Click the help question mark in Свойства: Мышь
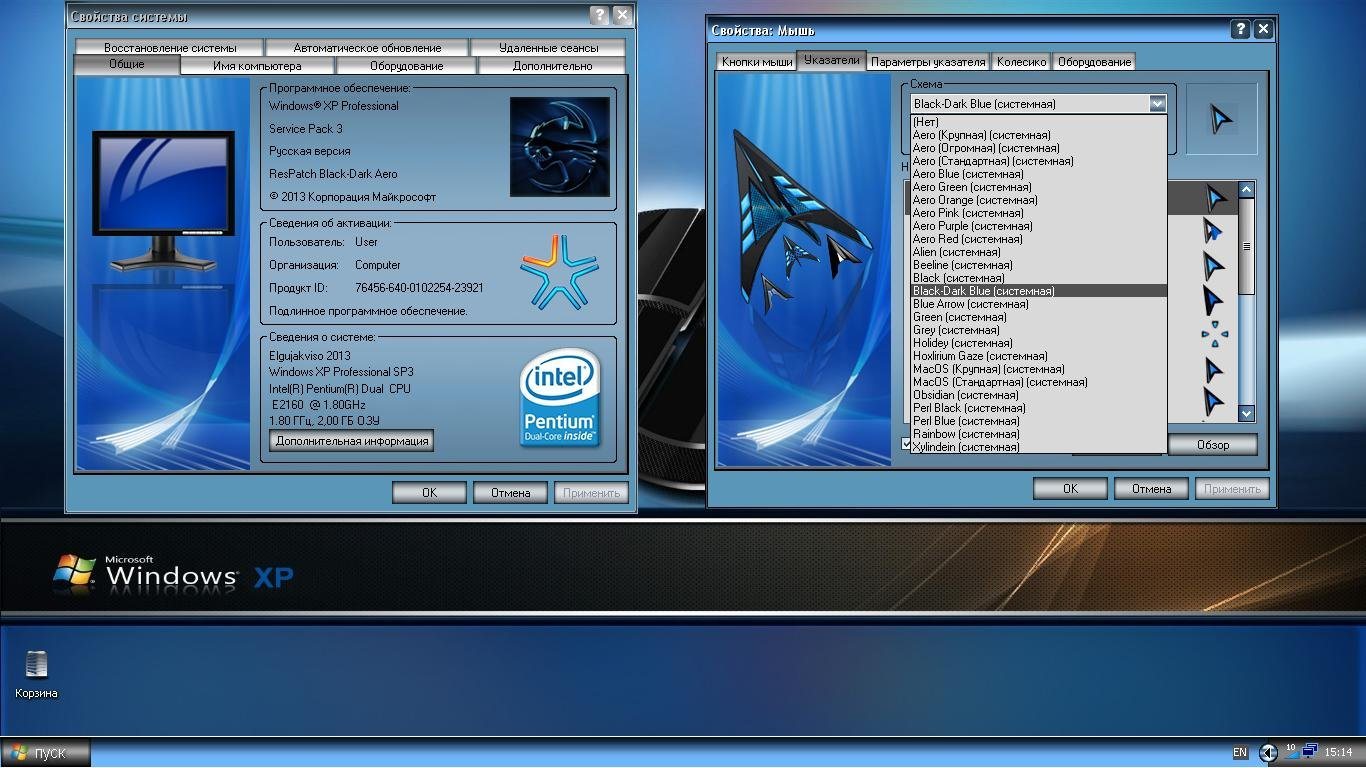The width and height of the screenshot is (1366, 768). 1241,29
